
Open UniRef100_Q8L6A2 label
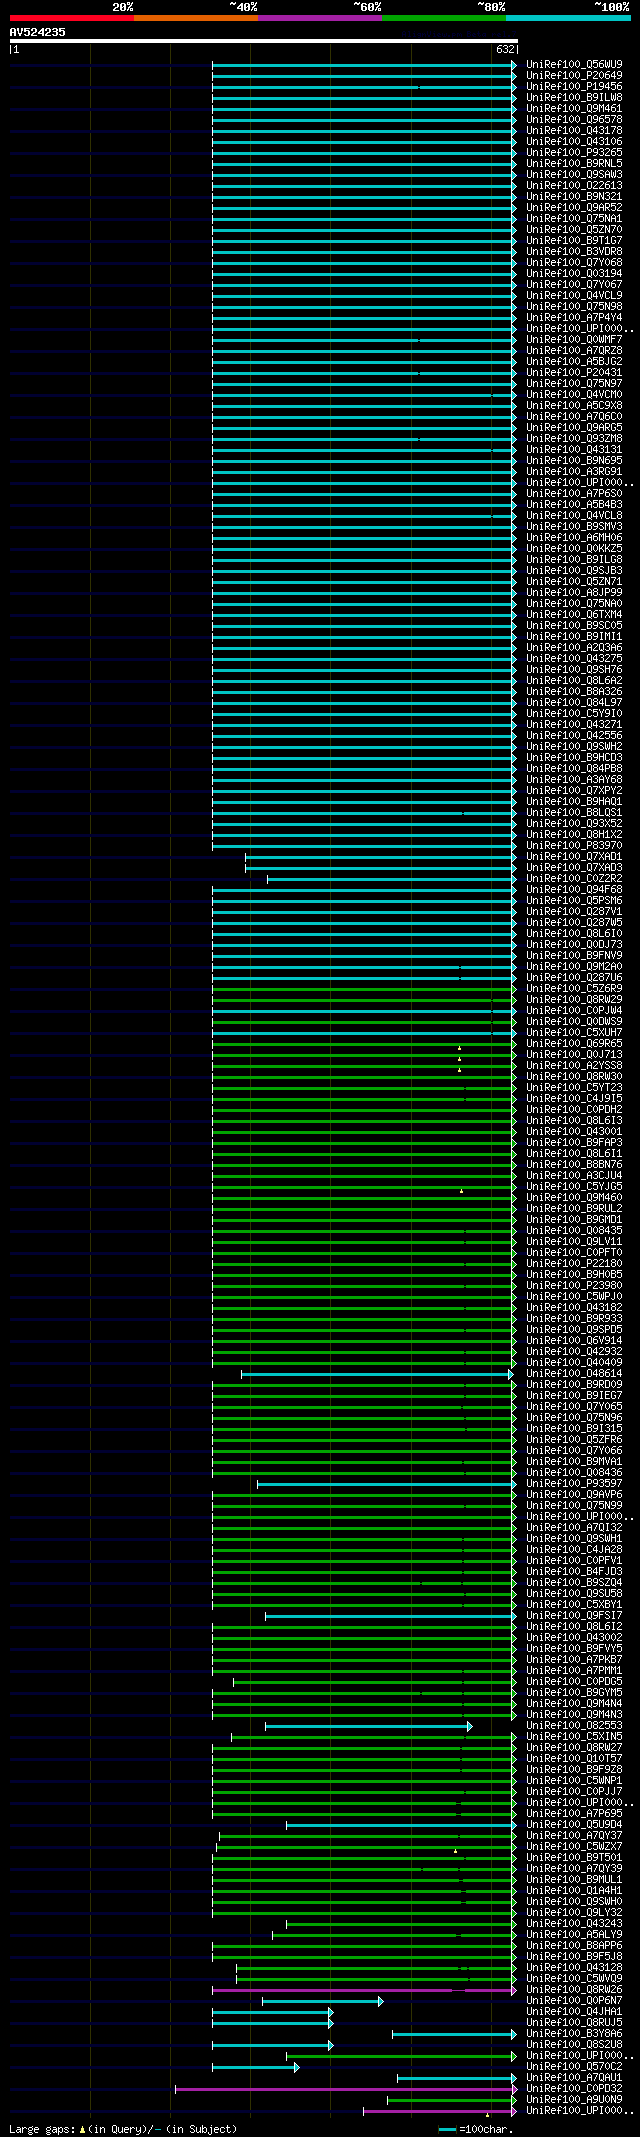574,680
